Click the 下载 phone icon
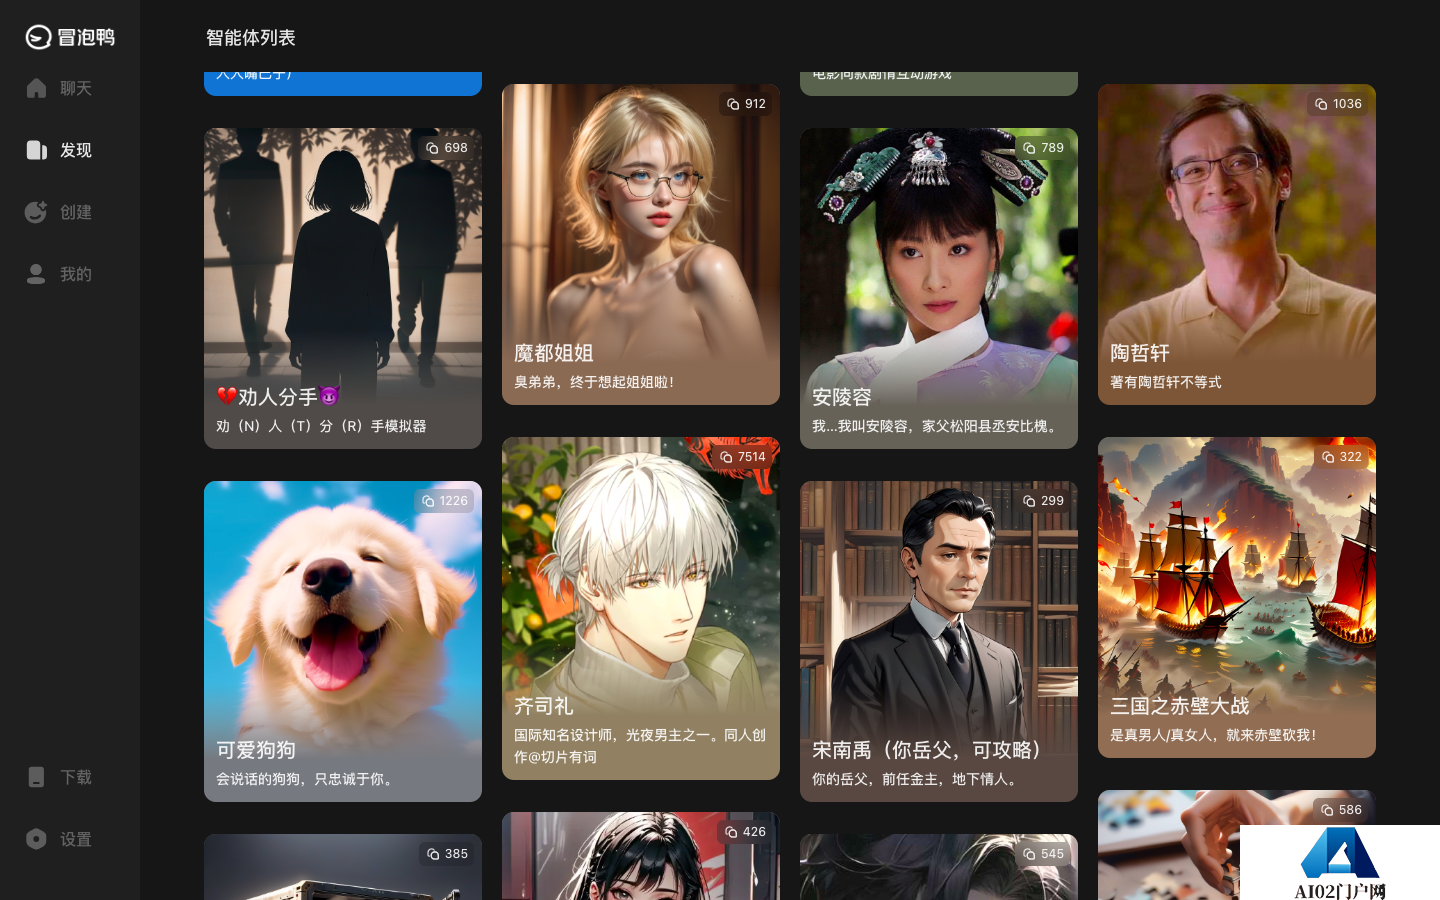This screenshot has height=900, width=1440. [x=36, y=777]
